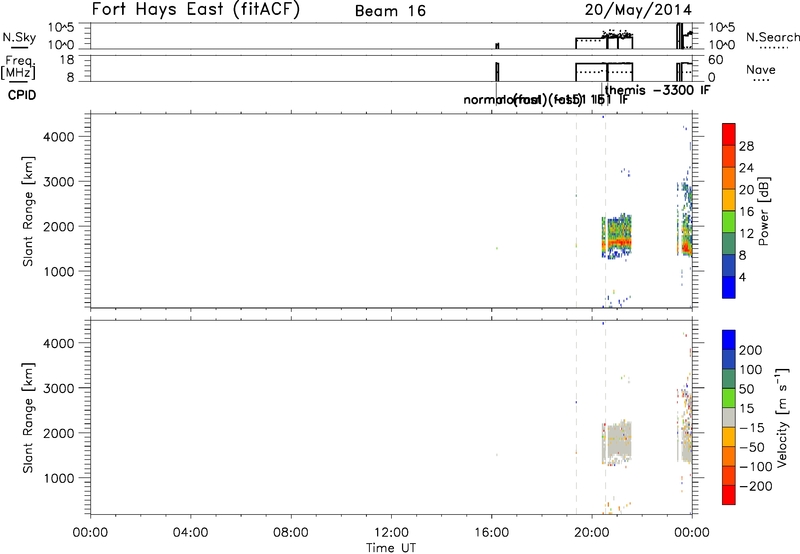
Task: Click "Slant Range [km]" on the velocity panel
Action: (28, 418)
